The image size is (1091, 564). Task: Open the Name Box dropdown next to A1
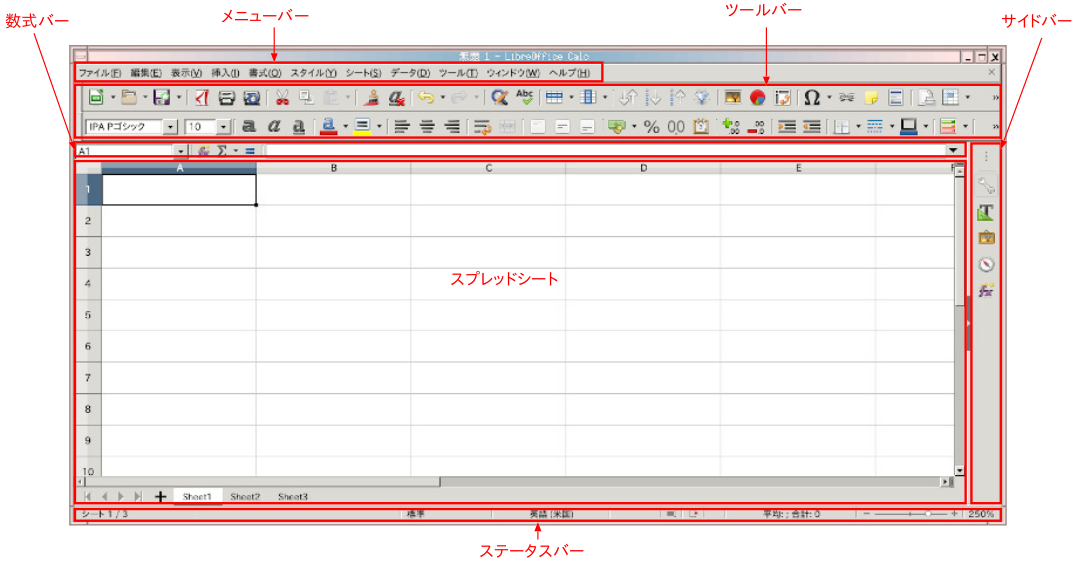181,151
